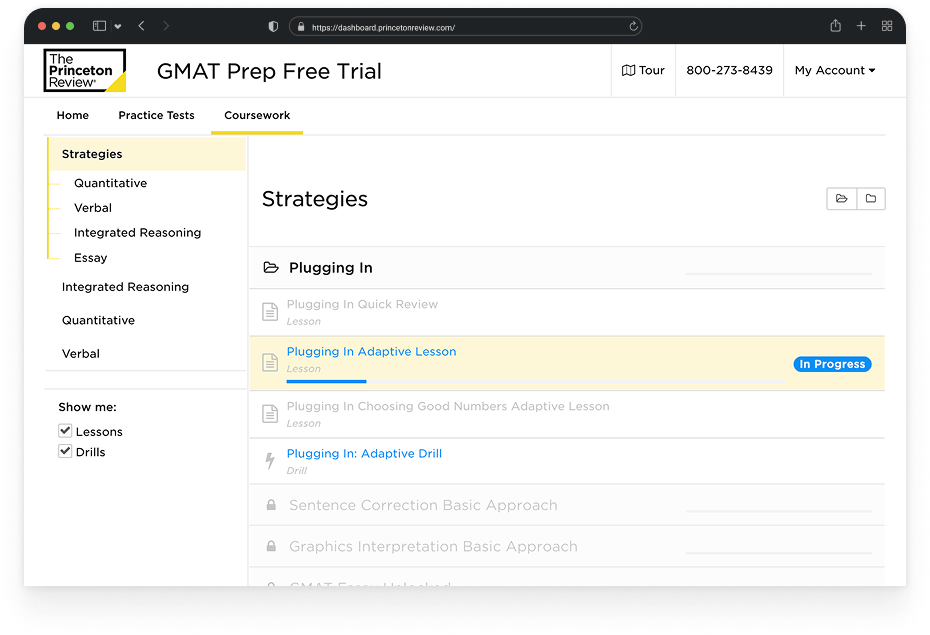Click the collapse all folders icon
Viewport: 930px width, 635px height.
pyautogui.click(x=871, y=198)
